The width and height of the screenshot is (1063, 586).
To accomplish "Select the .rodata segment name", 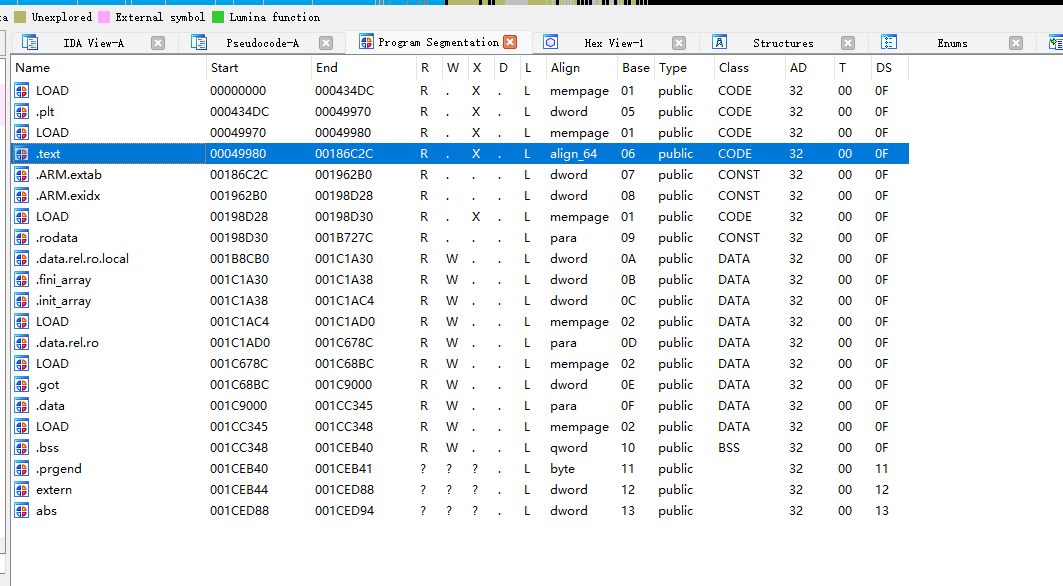I will point(56,238).
